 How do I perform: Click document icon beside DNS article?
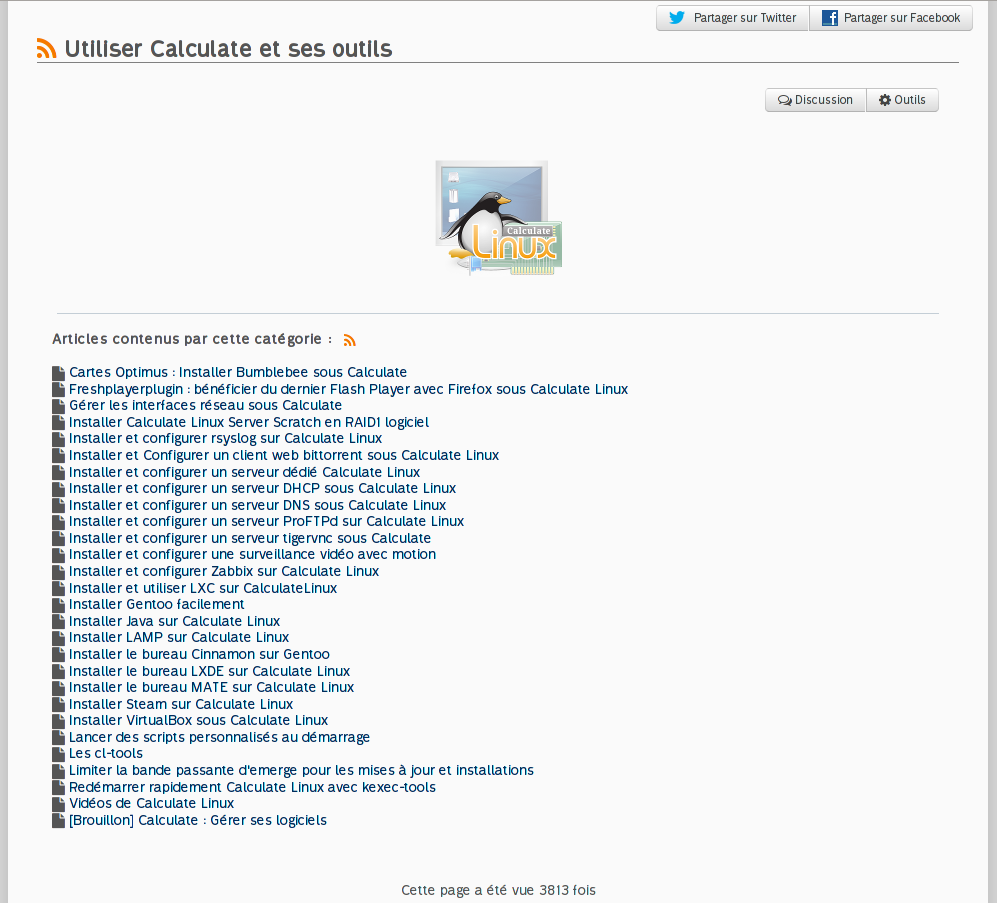pyautogui.click(x=58, y=506)
